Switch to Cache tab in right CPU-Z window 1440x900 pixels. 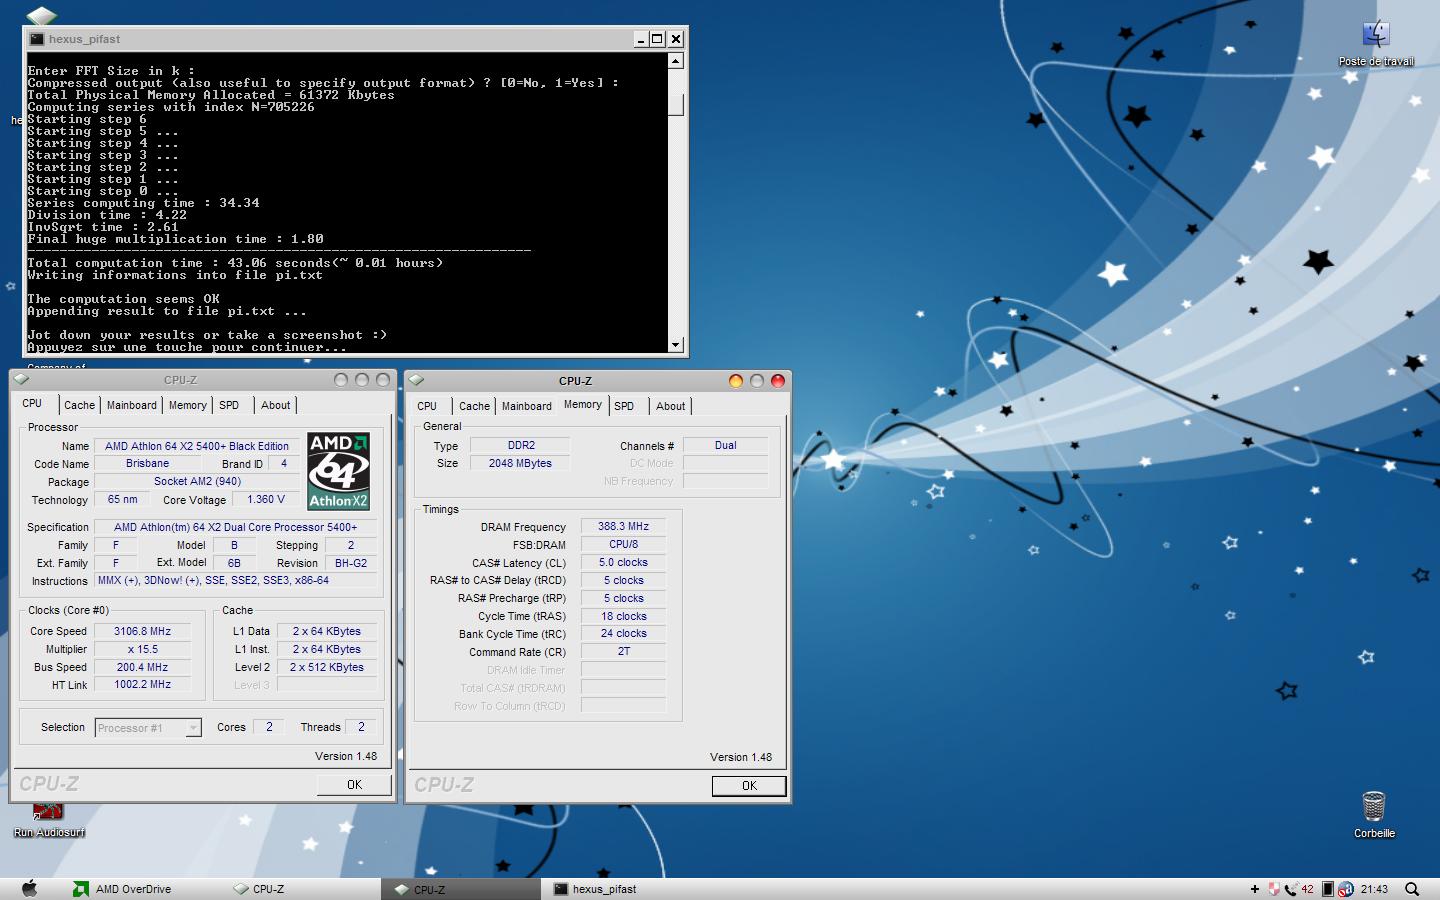click(x=475, y=406)
